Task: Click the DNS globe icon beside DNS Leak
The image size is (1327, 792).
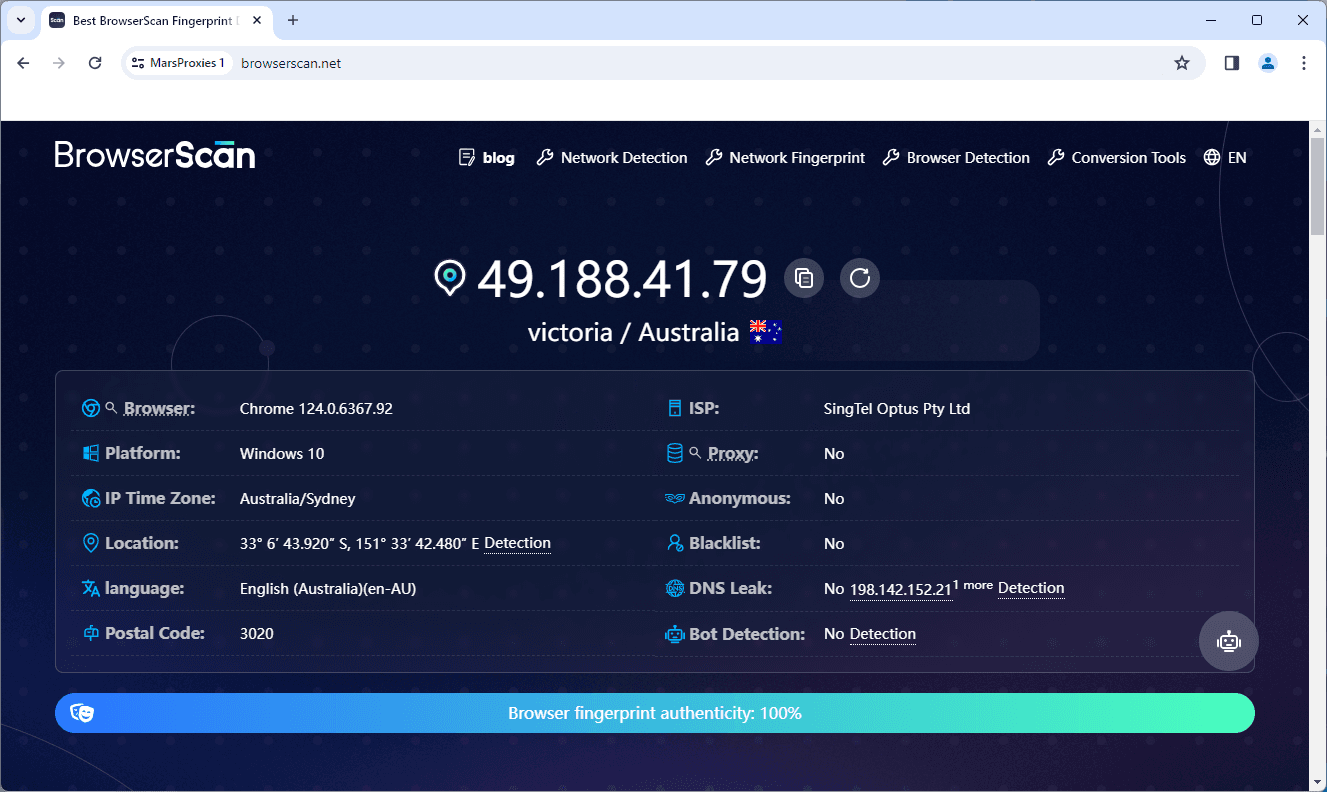Action: (674, 588)
